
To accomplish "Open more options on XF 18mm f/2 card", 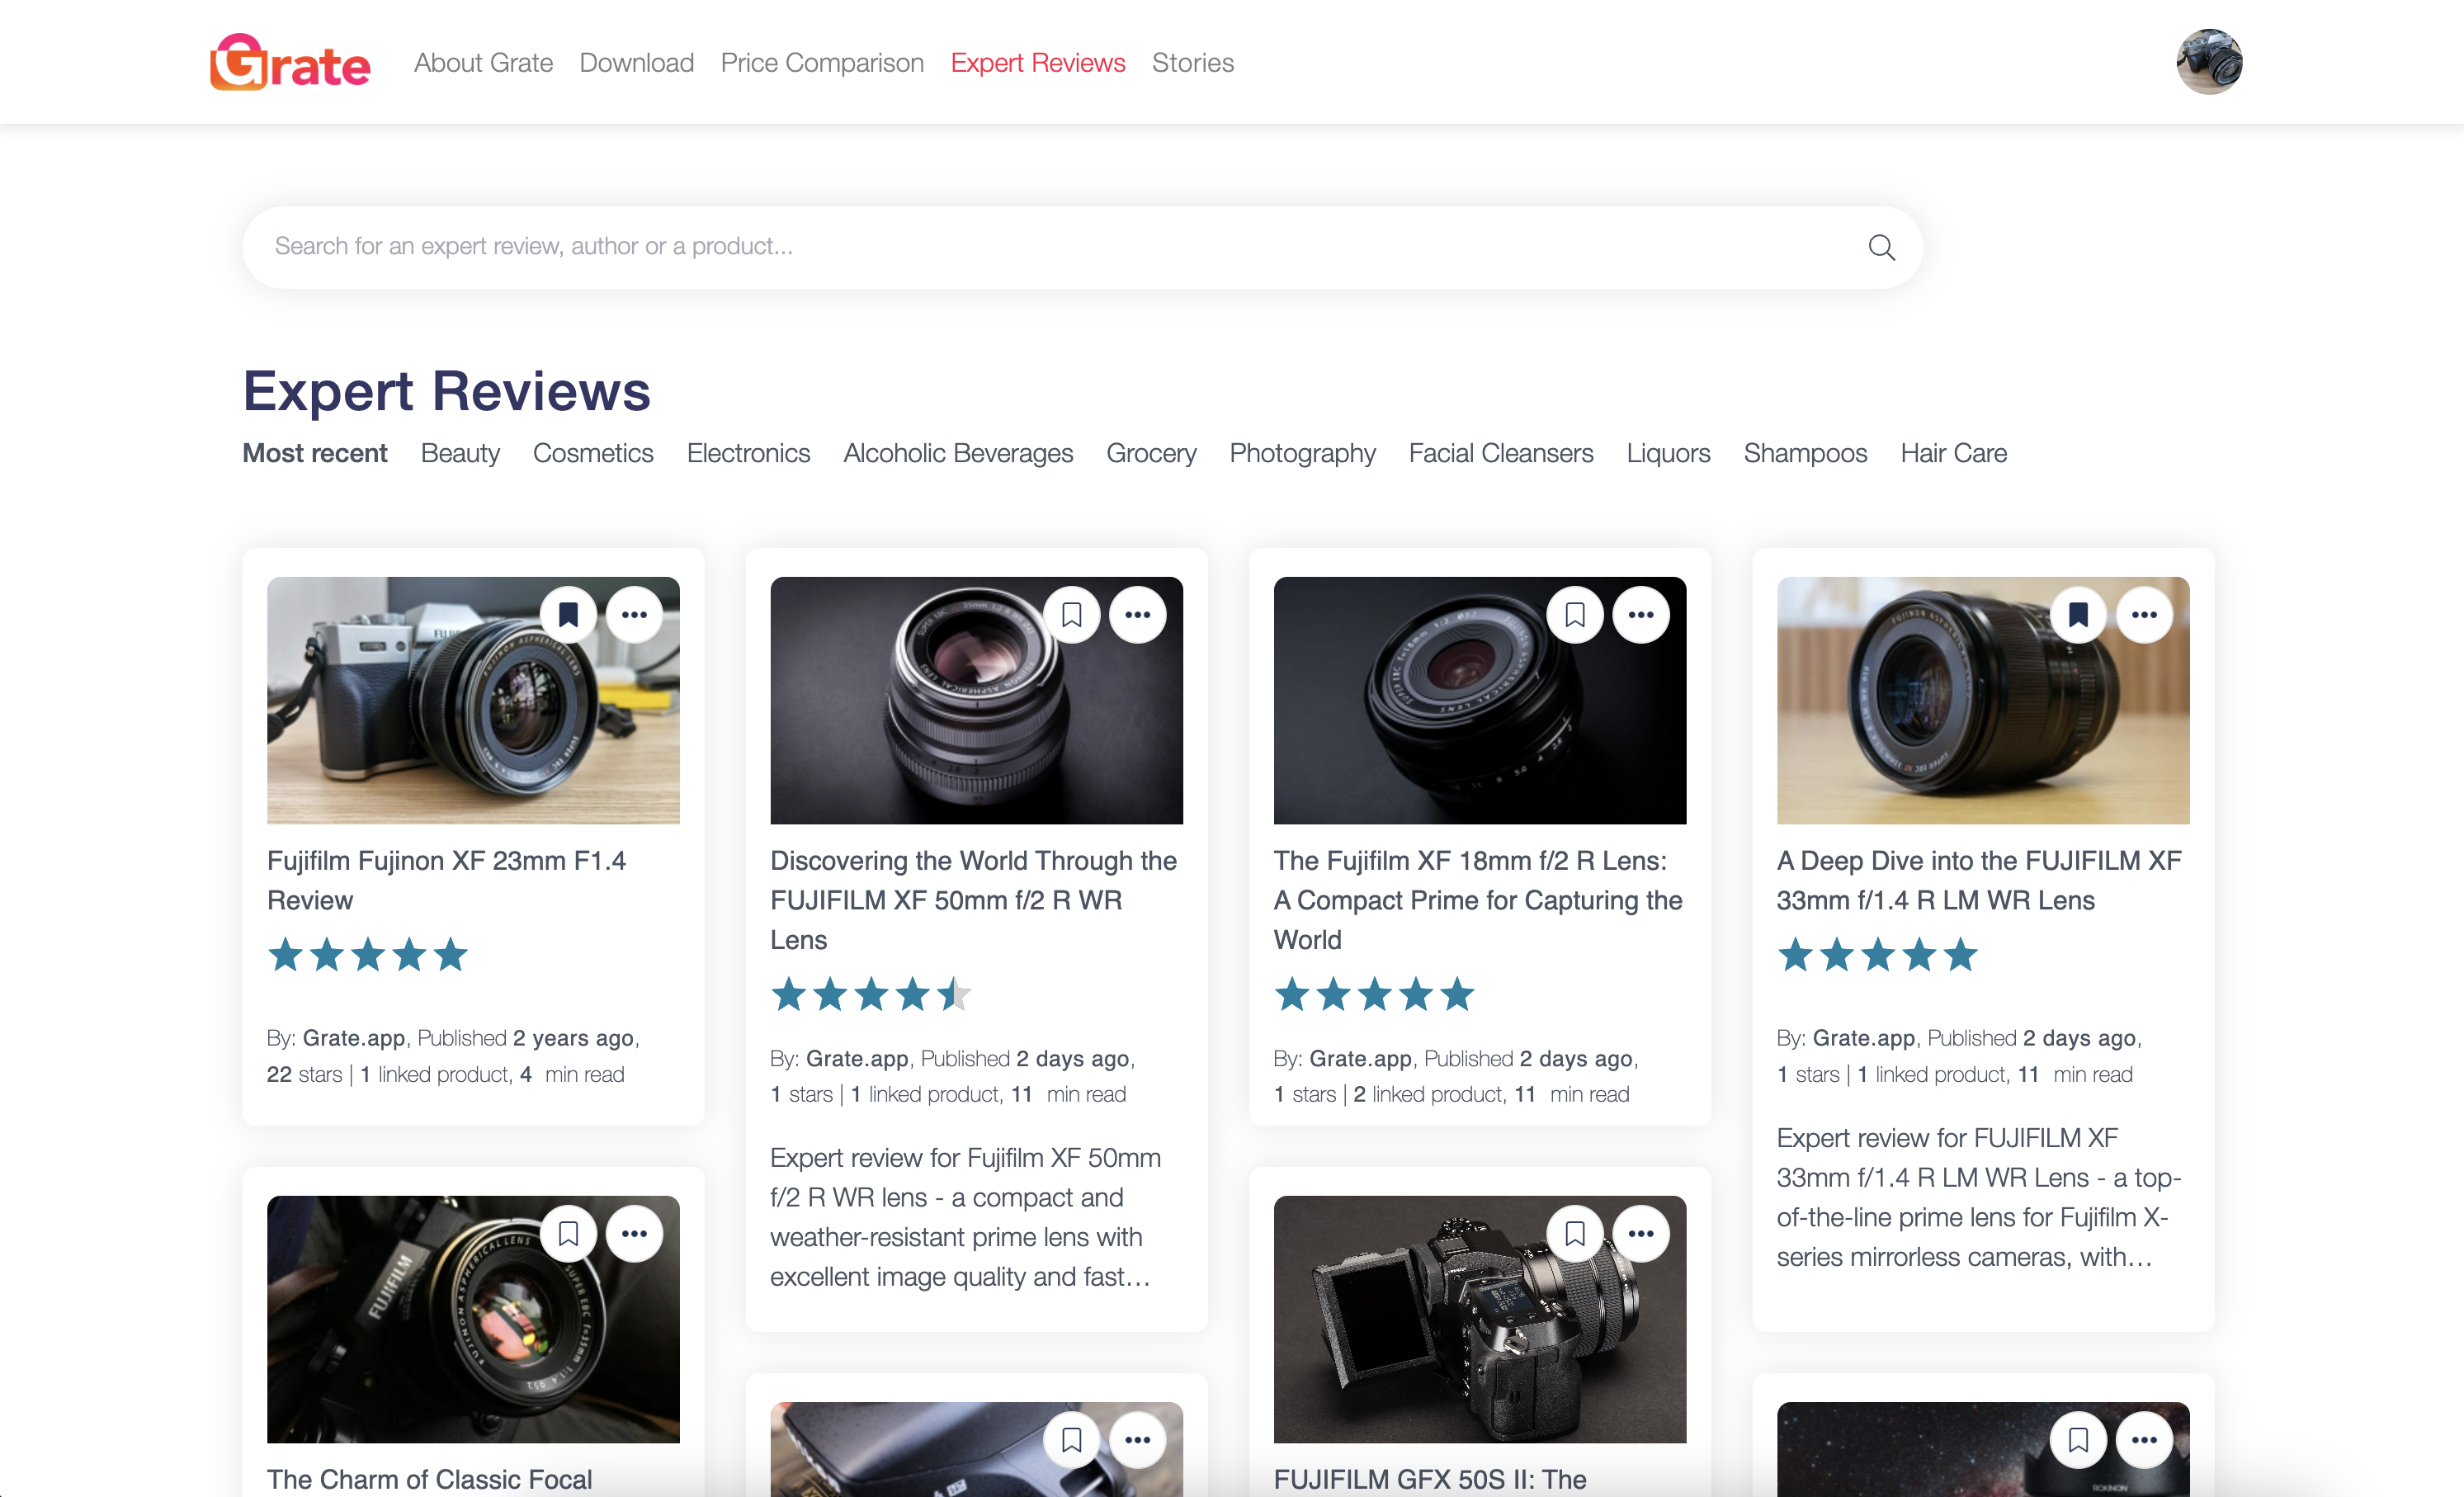I will [1641, 614].
